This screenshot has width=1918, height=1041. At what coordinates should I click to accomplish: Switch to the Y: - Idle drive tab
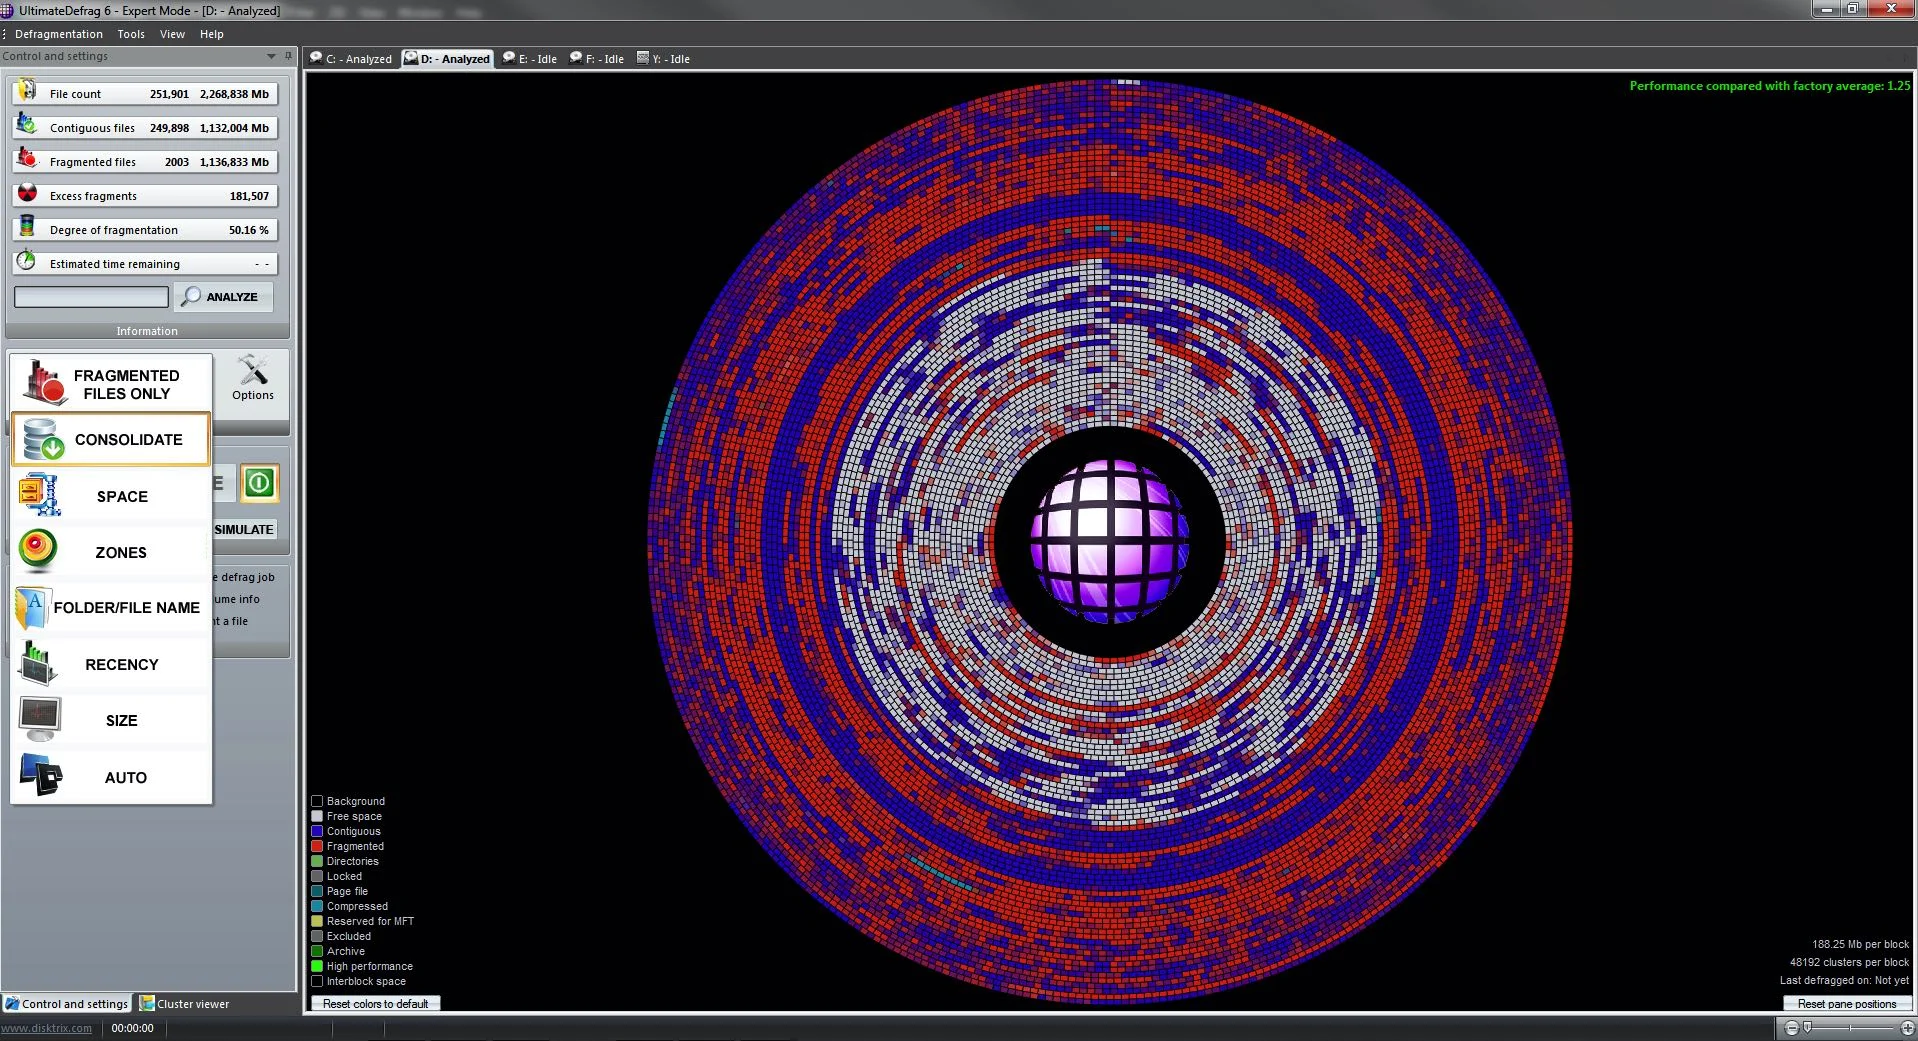(x=663, y=59)
